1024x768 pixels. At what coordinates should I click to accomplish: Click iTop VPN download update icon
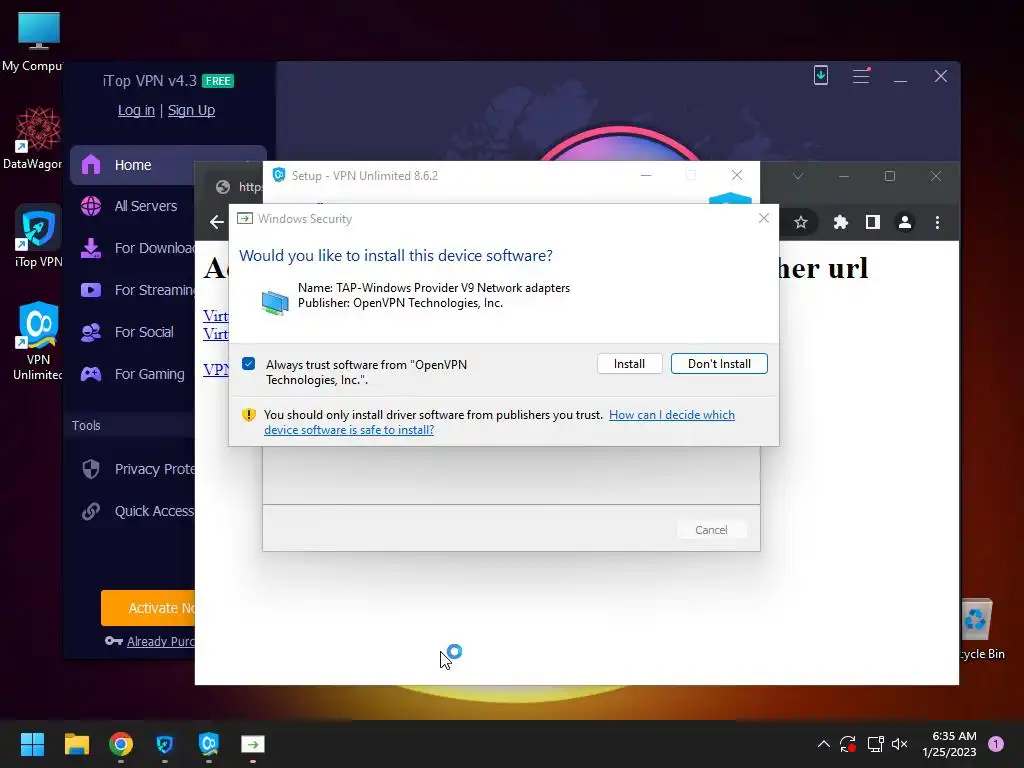[x=821, y=76]
